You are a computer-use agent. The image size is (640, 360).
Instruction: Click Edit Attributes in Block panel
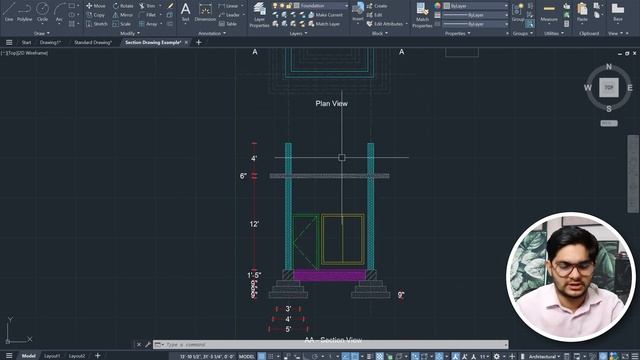coord(385,24)
